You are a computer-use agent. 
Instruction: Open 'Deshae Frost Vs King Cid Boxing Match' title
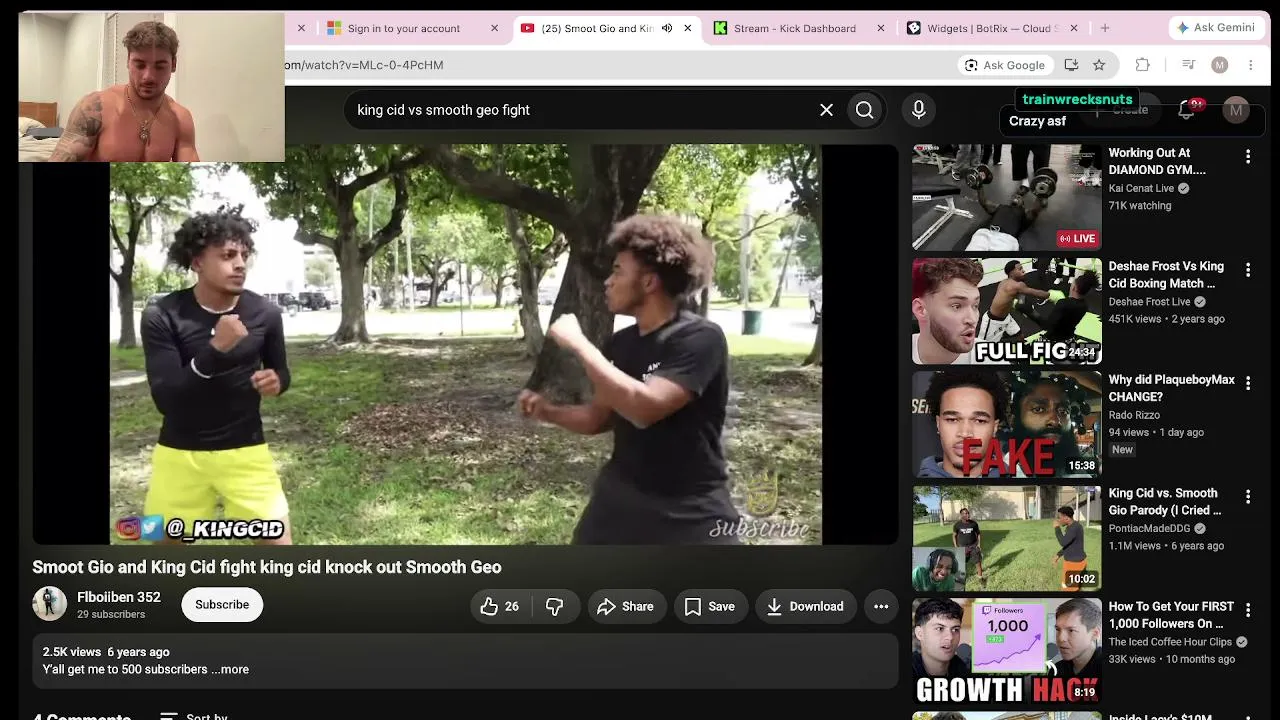(x=1166, y=275)
